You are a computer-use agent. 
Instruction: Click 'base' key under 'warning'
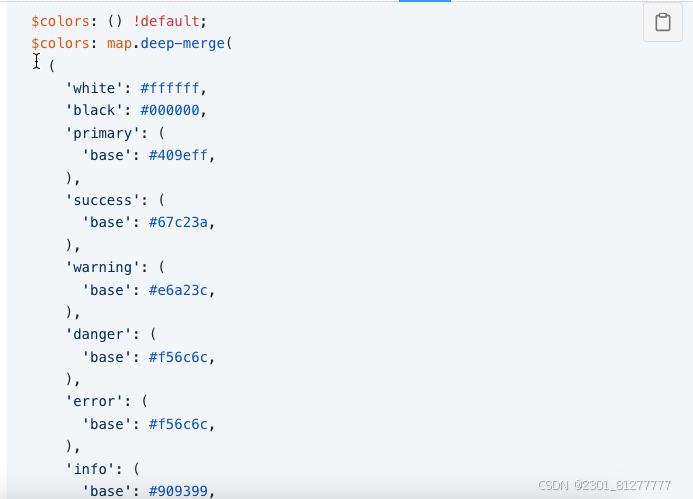tap(107, 290)
